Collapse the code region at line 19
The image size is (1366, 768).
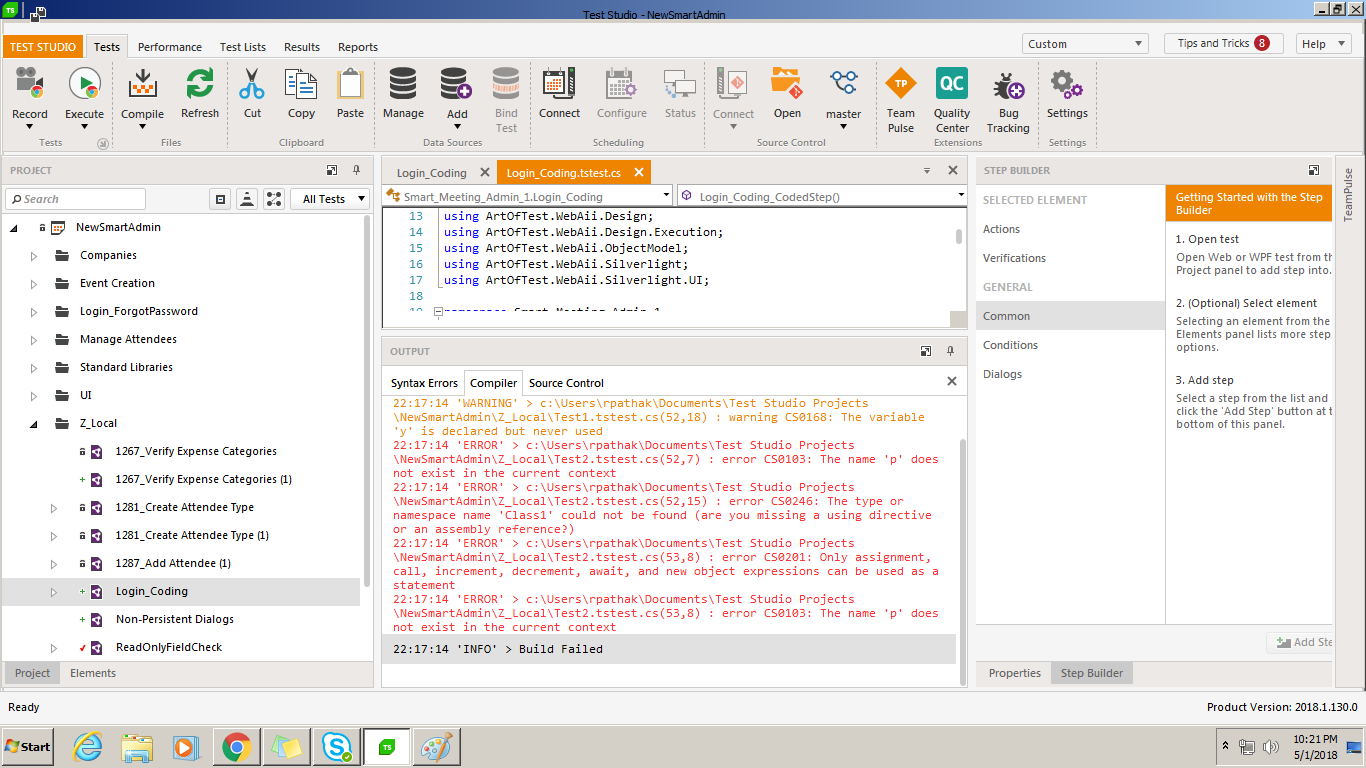click(438, 312)
